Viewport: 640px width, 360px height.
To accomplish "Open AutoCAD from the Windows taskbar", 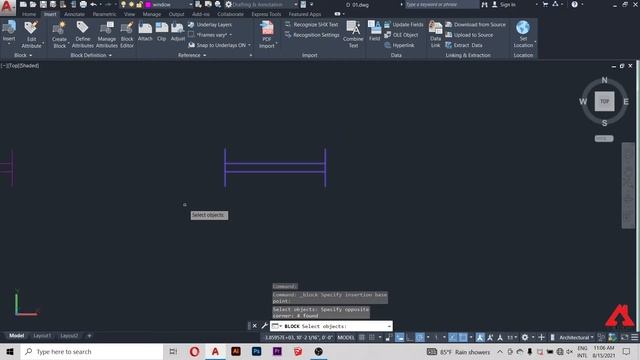I will 215,351.
